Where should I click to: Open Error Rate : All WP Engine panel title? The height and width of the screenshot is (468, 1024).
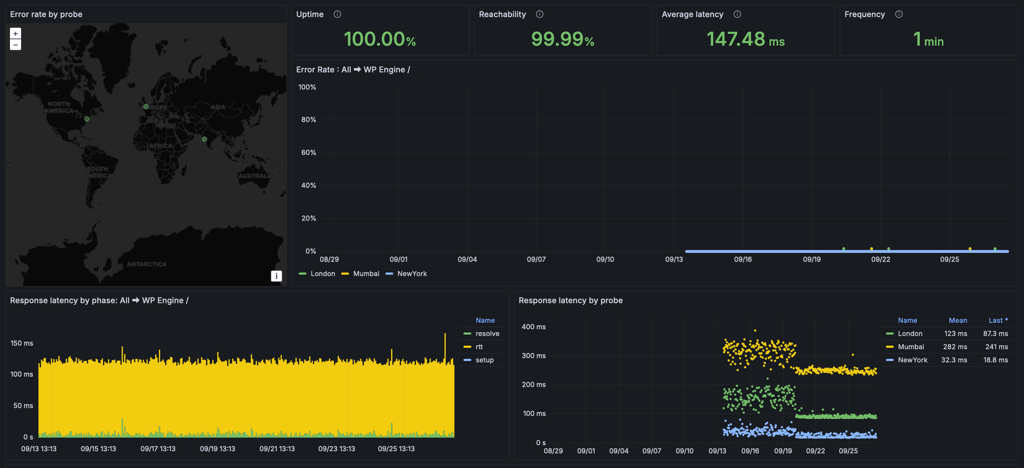coord(353,69)
